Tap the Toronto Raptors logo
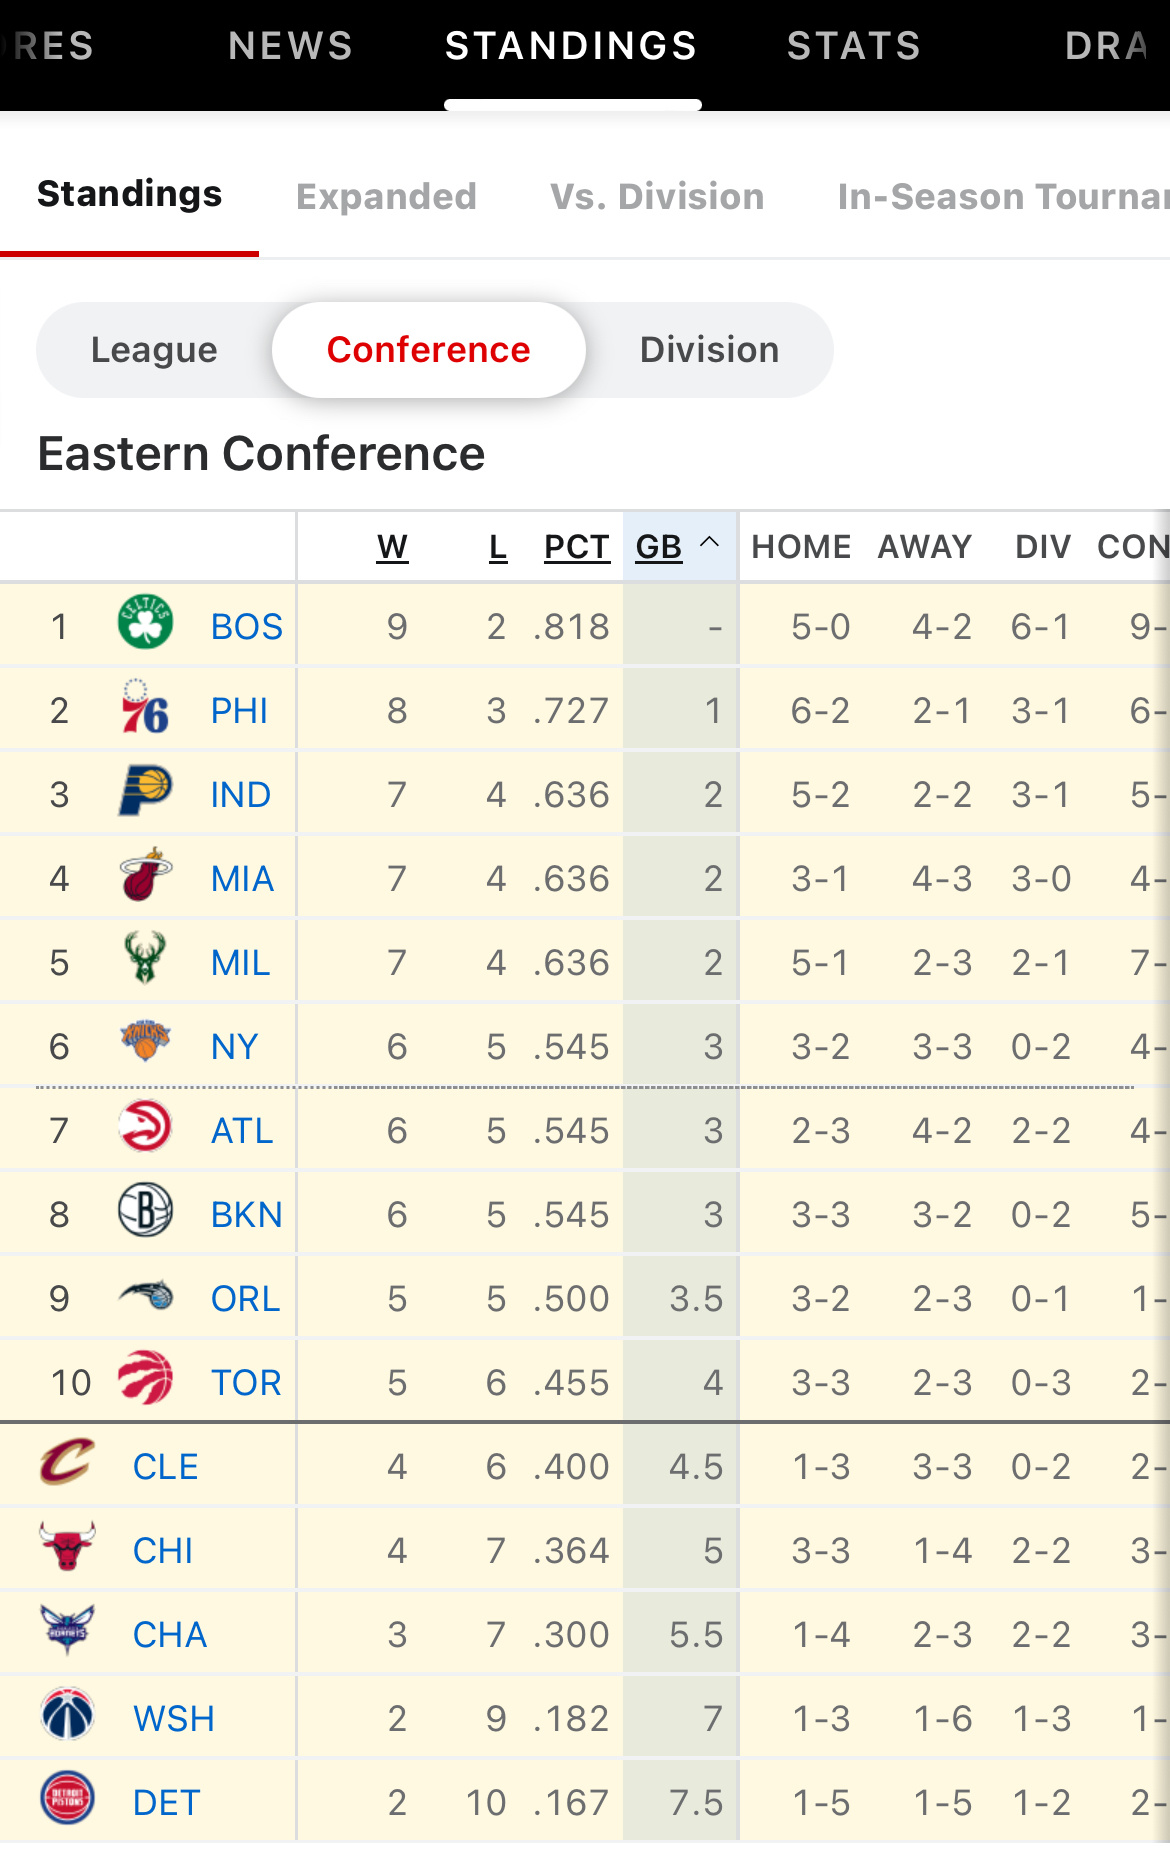 [145, 1378]
